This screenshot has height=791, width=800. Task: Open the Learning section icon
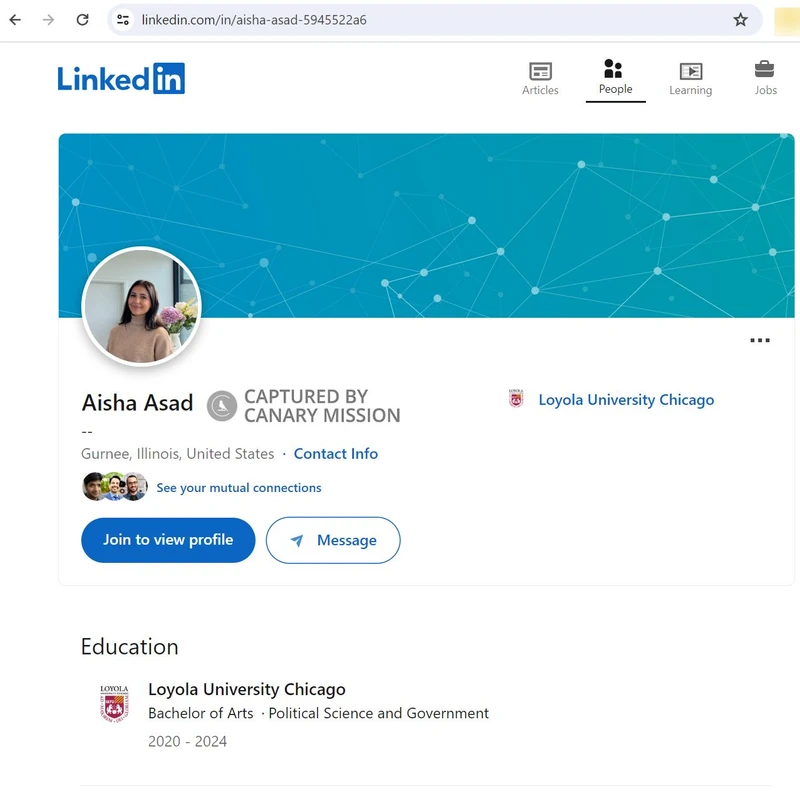click(x=690, y=72)
